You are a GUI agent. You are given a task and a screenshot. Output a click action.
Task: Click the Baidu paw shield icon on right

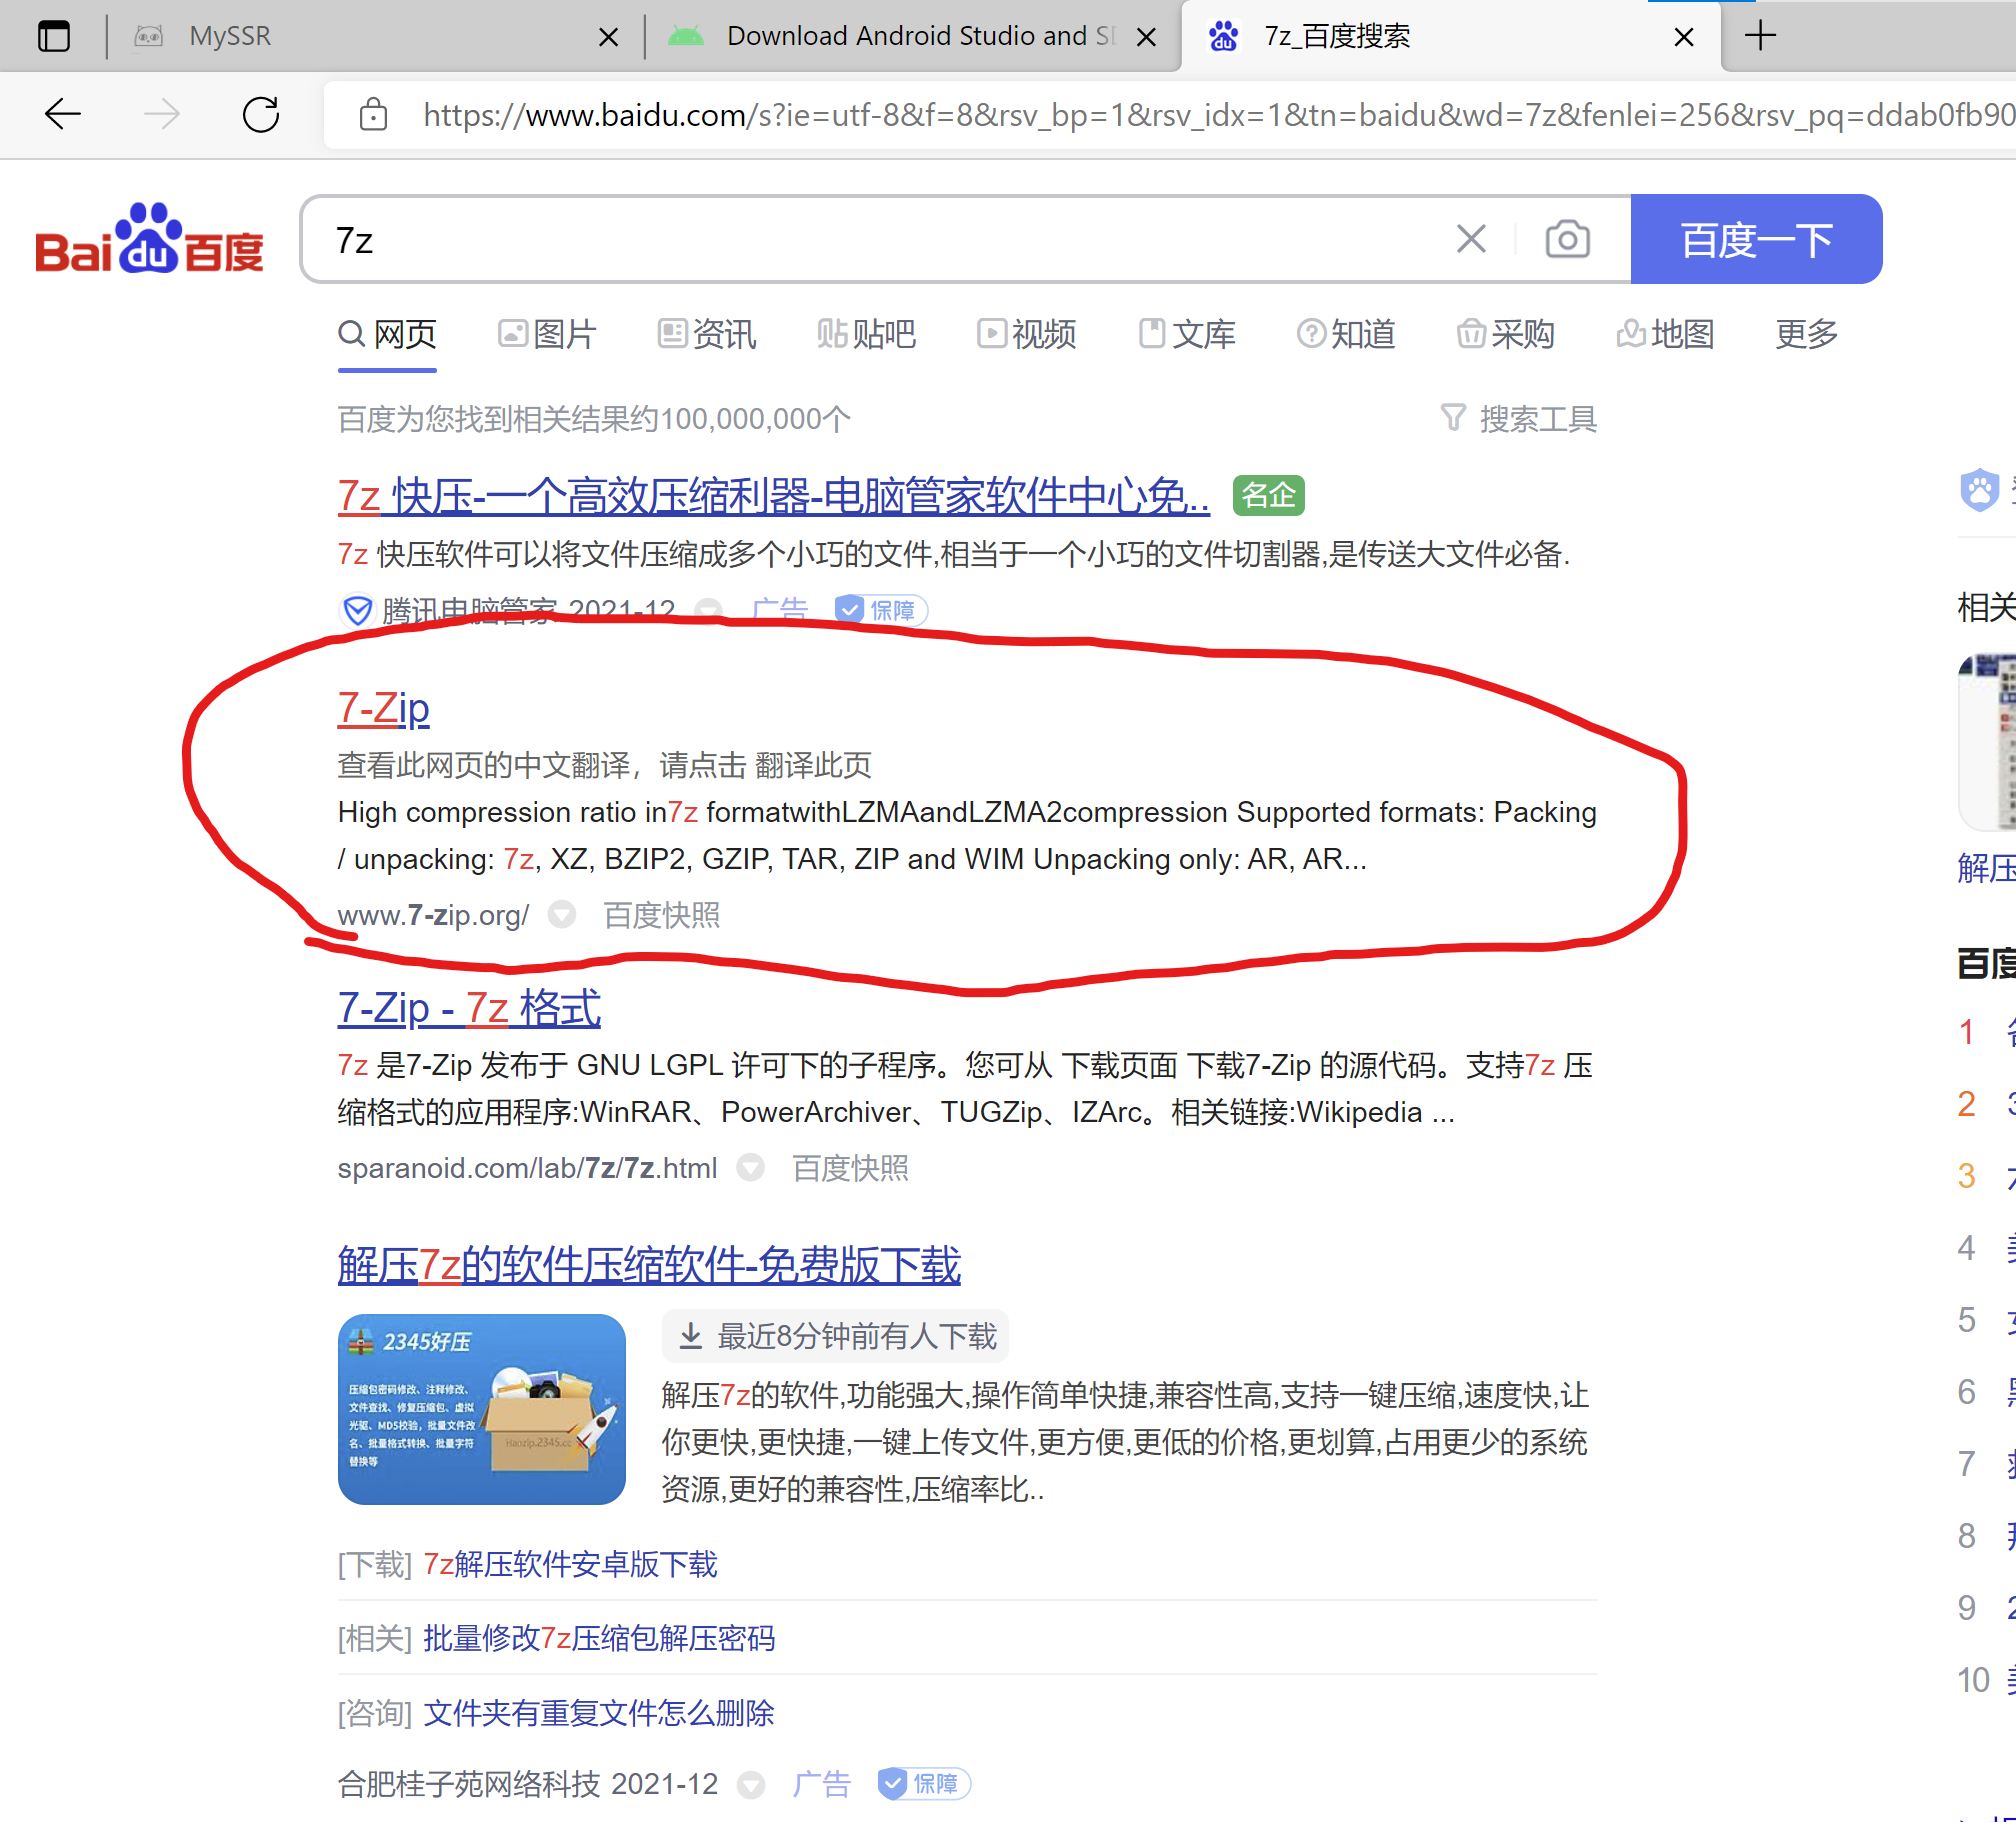pos(1979,490)
